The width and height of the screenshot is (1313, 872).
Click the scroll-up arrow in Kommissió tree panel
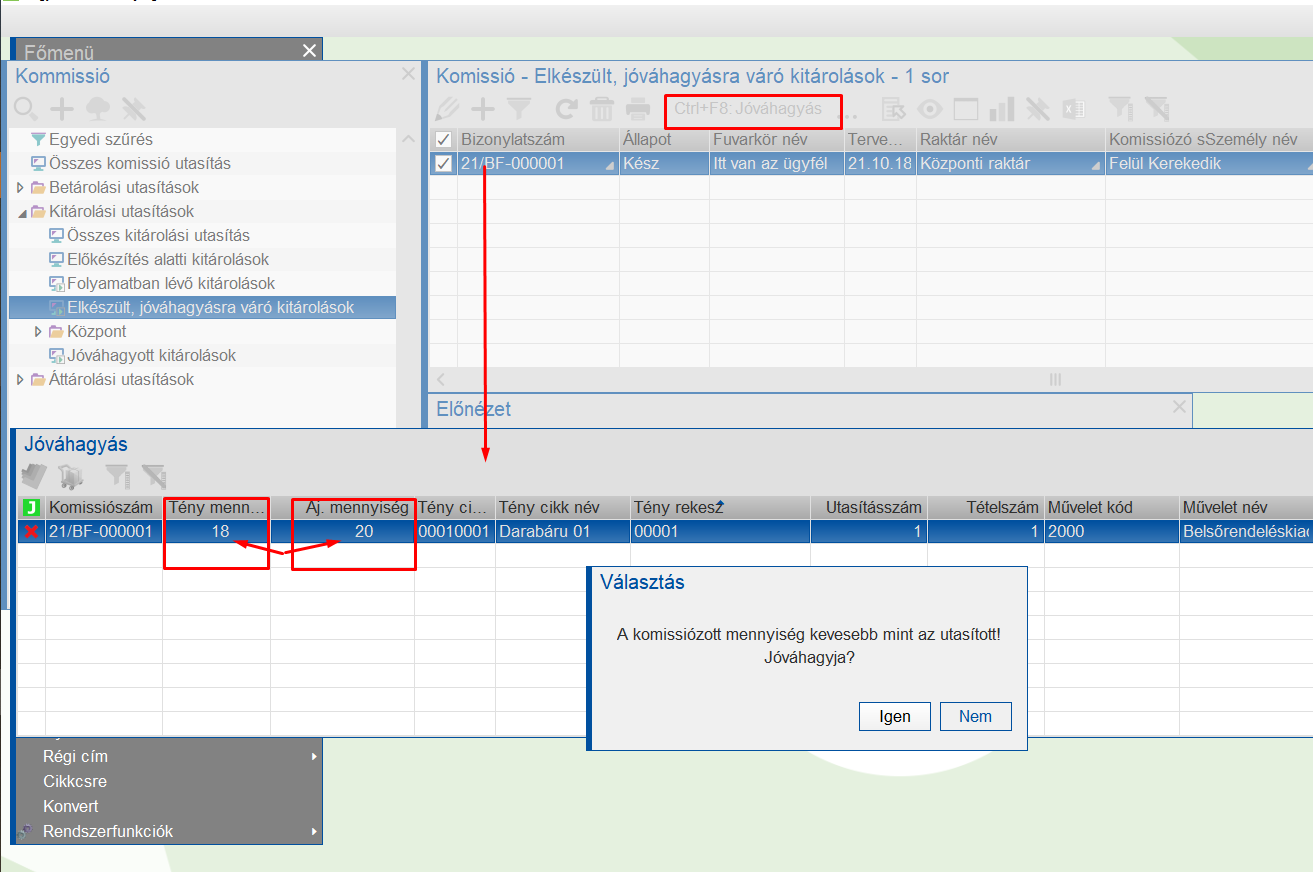tap(409, 138)
